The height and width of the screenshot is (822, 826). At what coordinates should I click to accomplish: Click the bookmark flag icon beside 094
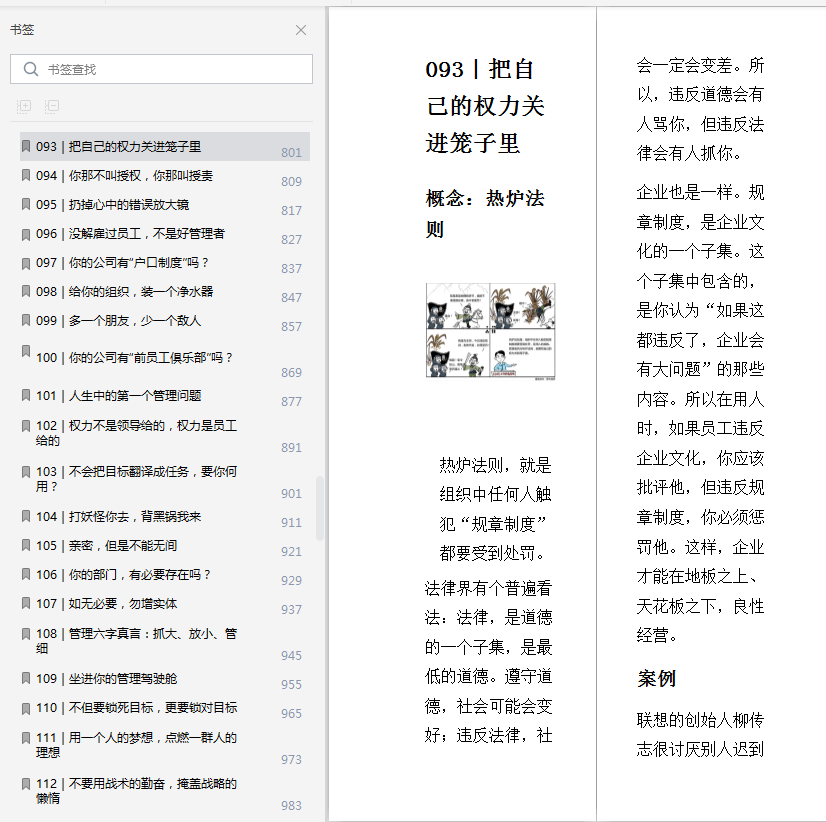pyautogui.click(x=26, y=175)
